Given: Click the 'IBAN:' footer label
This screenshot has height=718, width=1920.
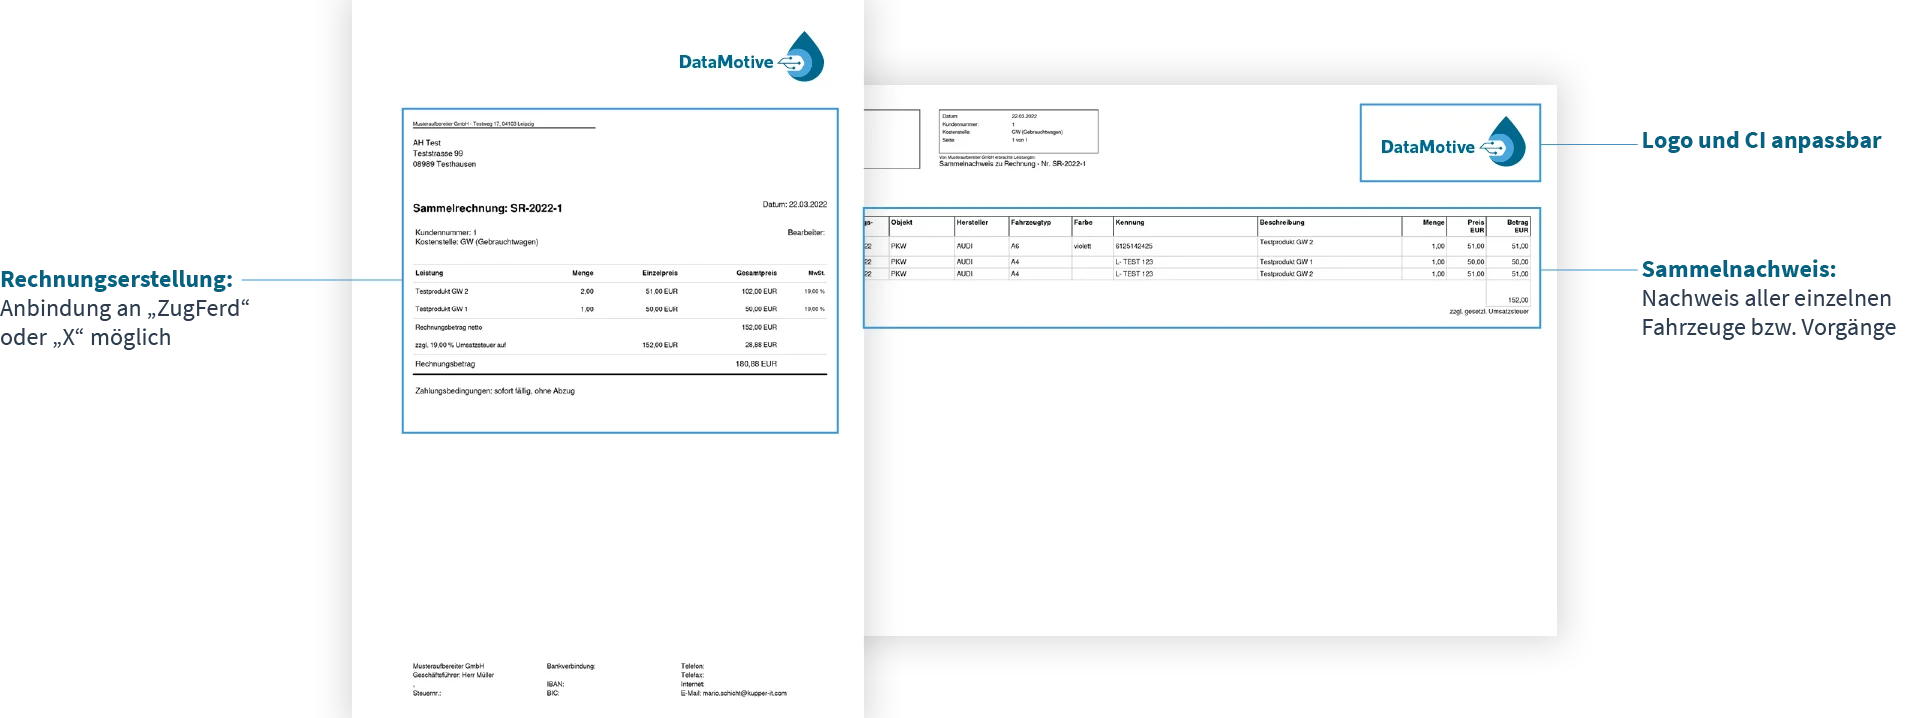Looking at the screenshot, I should 555,685.
